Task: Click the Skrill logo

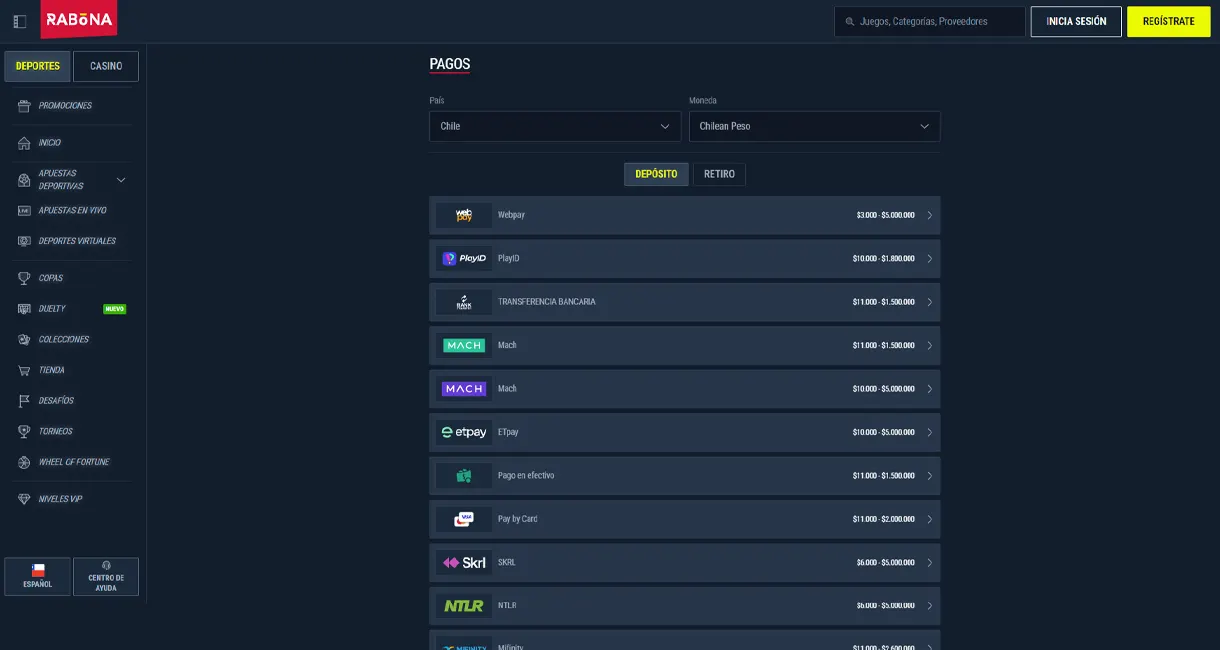Action: coord(464,562)
